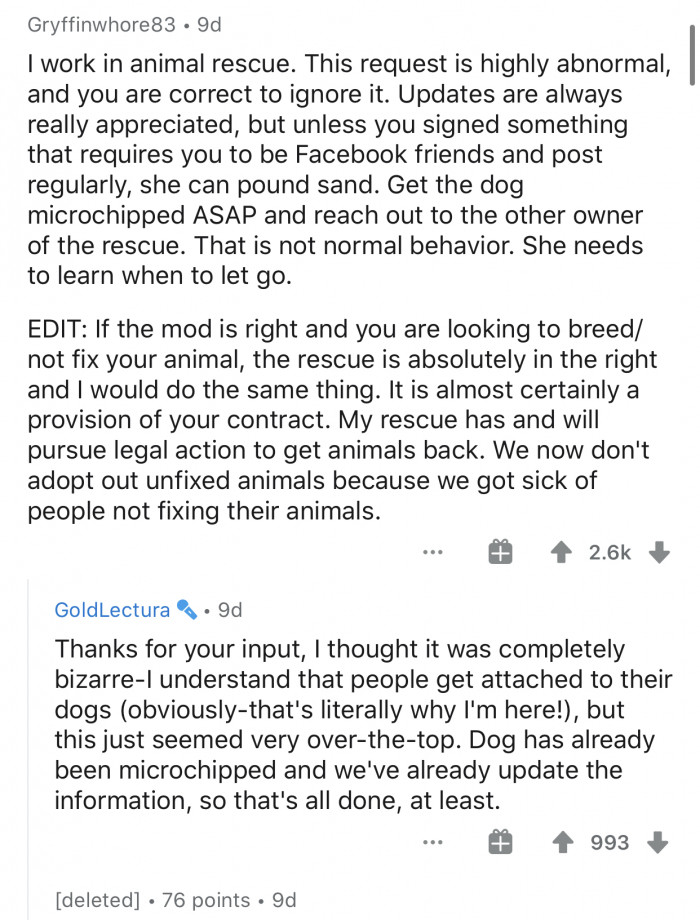
Task: Tap the blue microphone icon beside GoldLectura
Action: coord(186,609)
